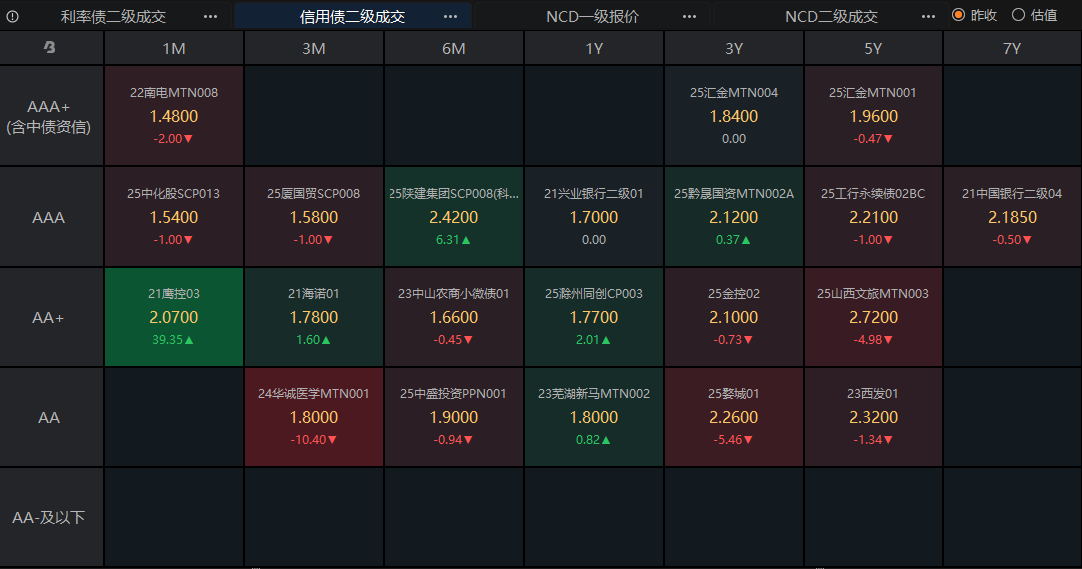Open bond 21兴业银行二级01 cell
The image size is (1082, 569).
(594, 217)
